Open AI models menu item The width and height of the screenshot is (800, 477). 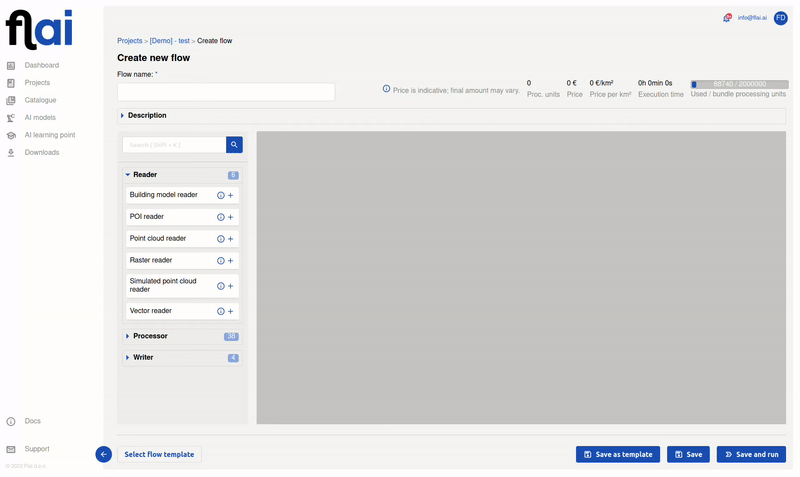click(x=40, y=118)
